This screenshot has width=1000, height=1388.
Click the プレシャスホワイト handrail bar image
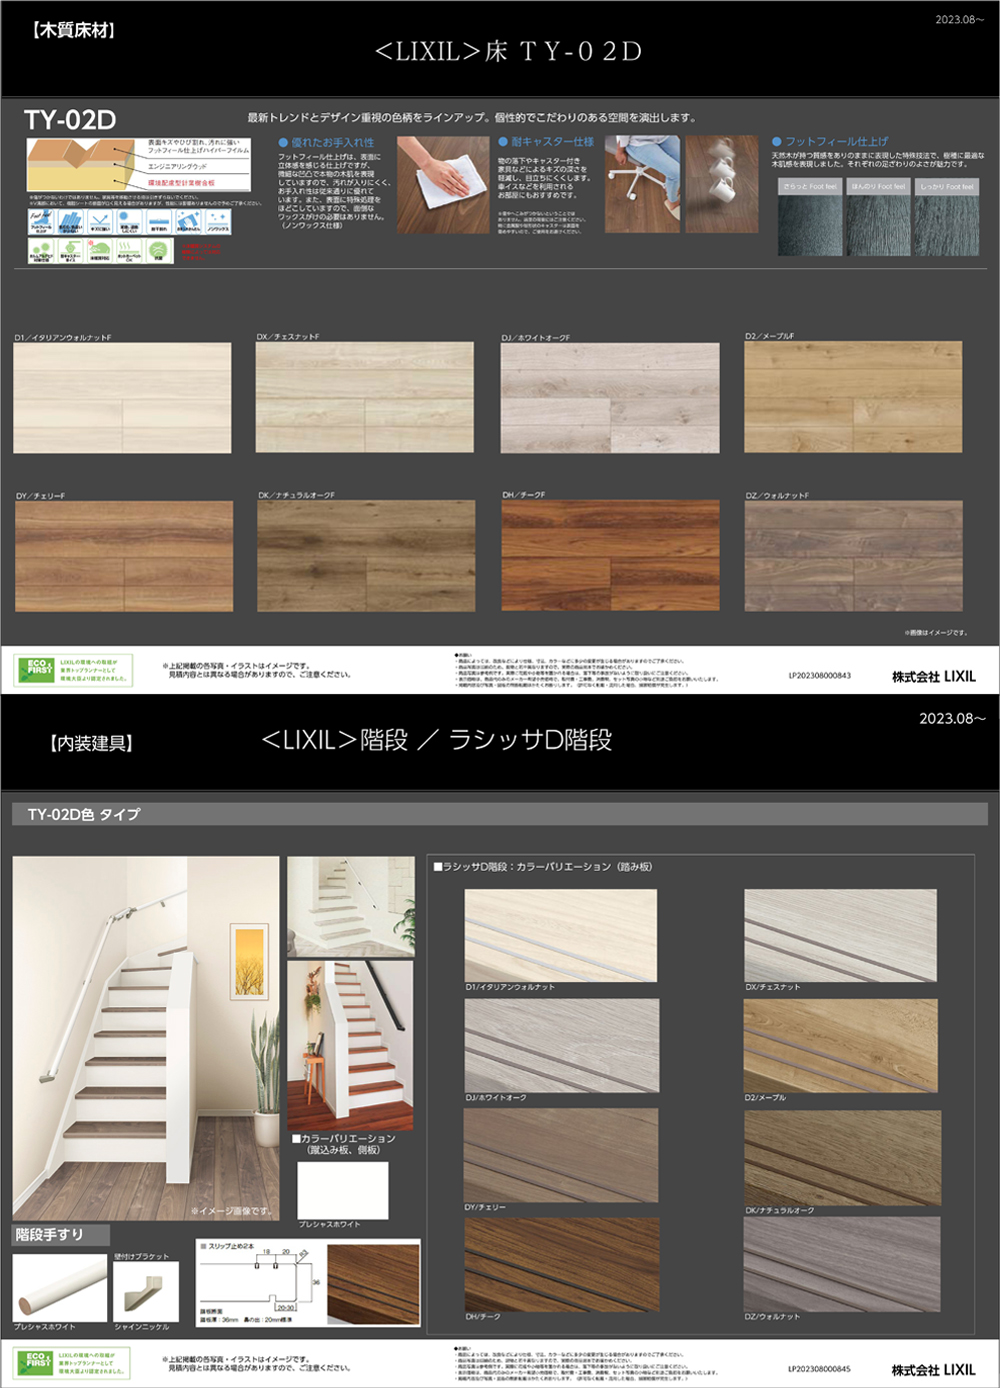(x=60, y=1288)
